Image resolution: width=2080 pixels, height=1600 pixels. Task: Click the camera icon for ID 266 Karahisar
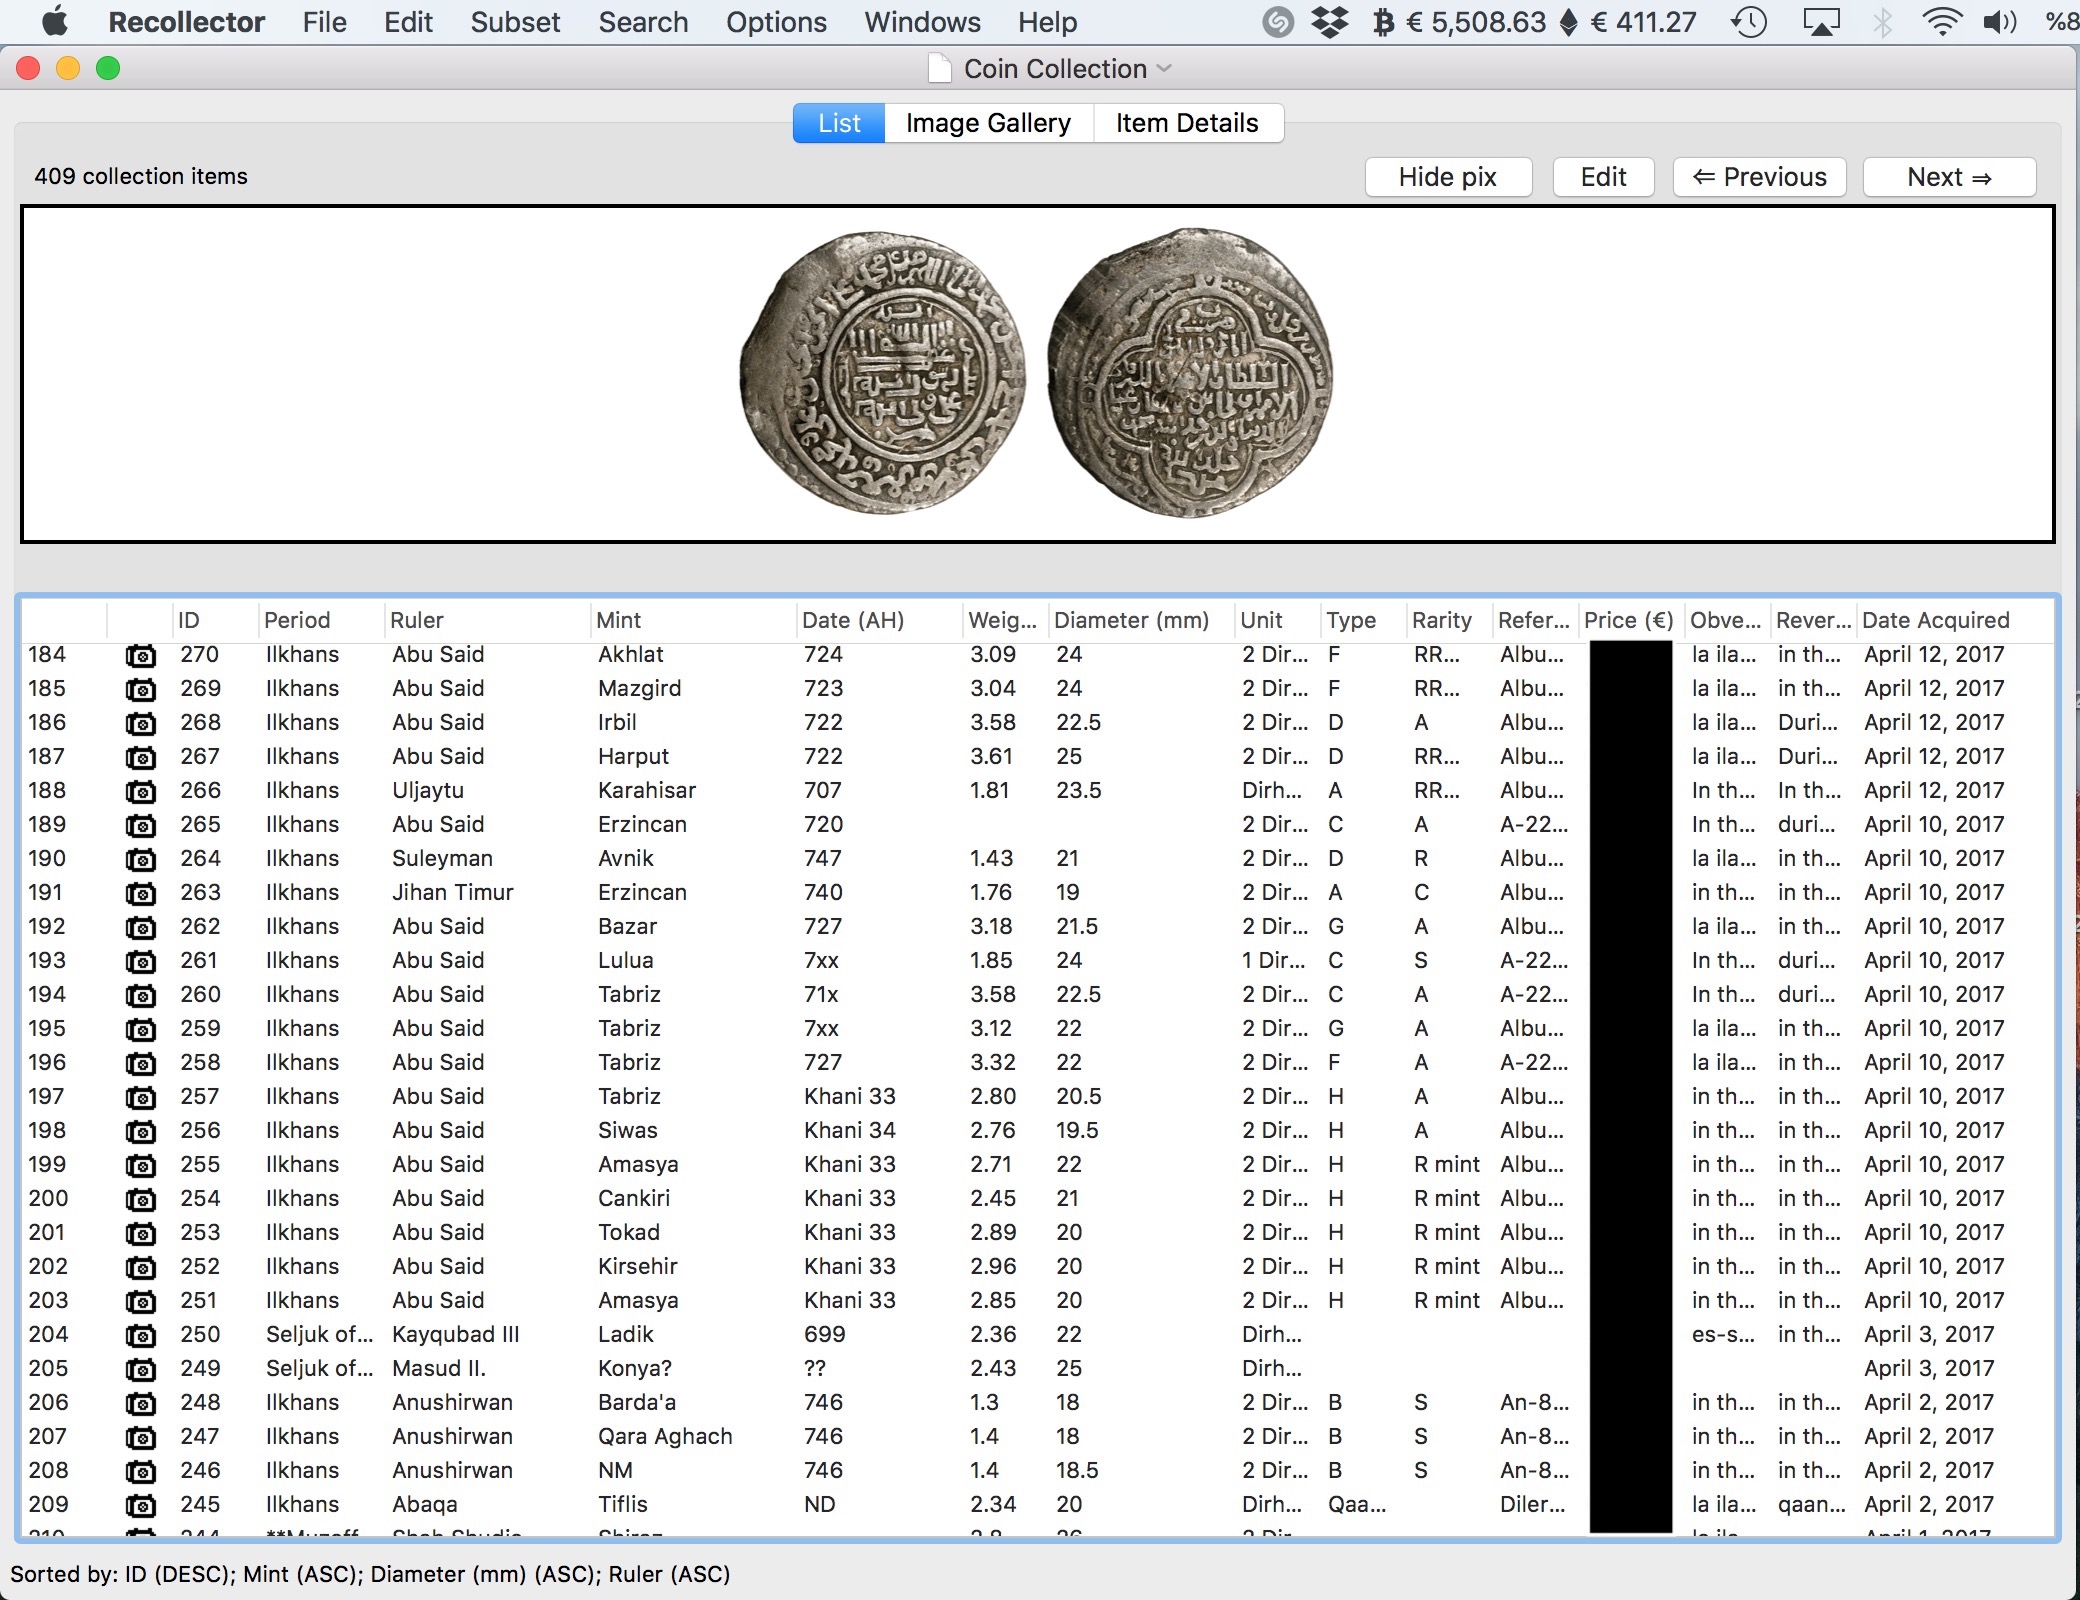(x=140, y=792)
